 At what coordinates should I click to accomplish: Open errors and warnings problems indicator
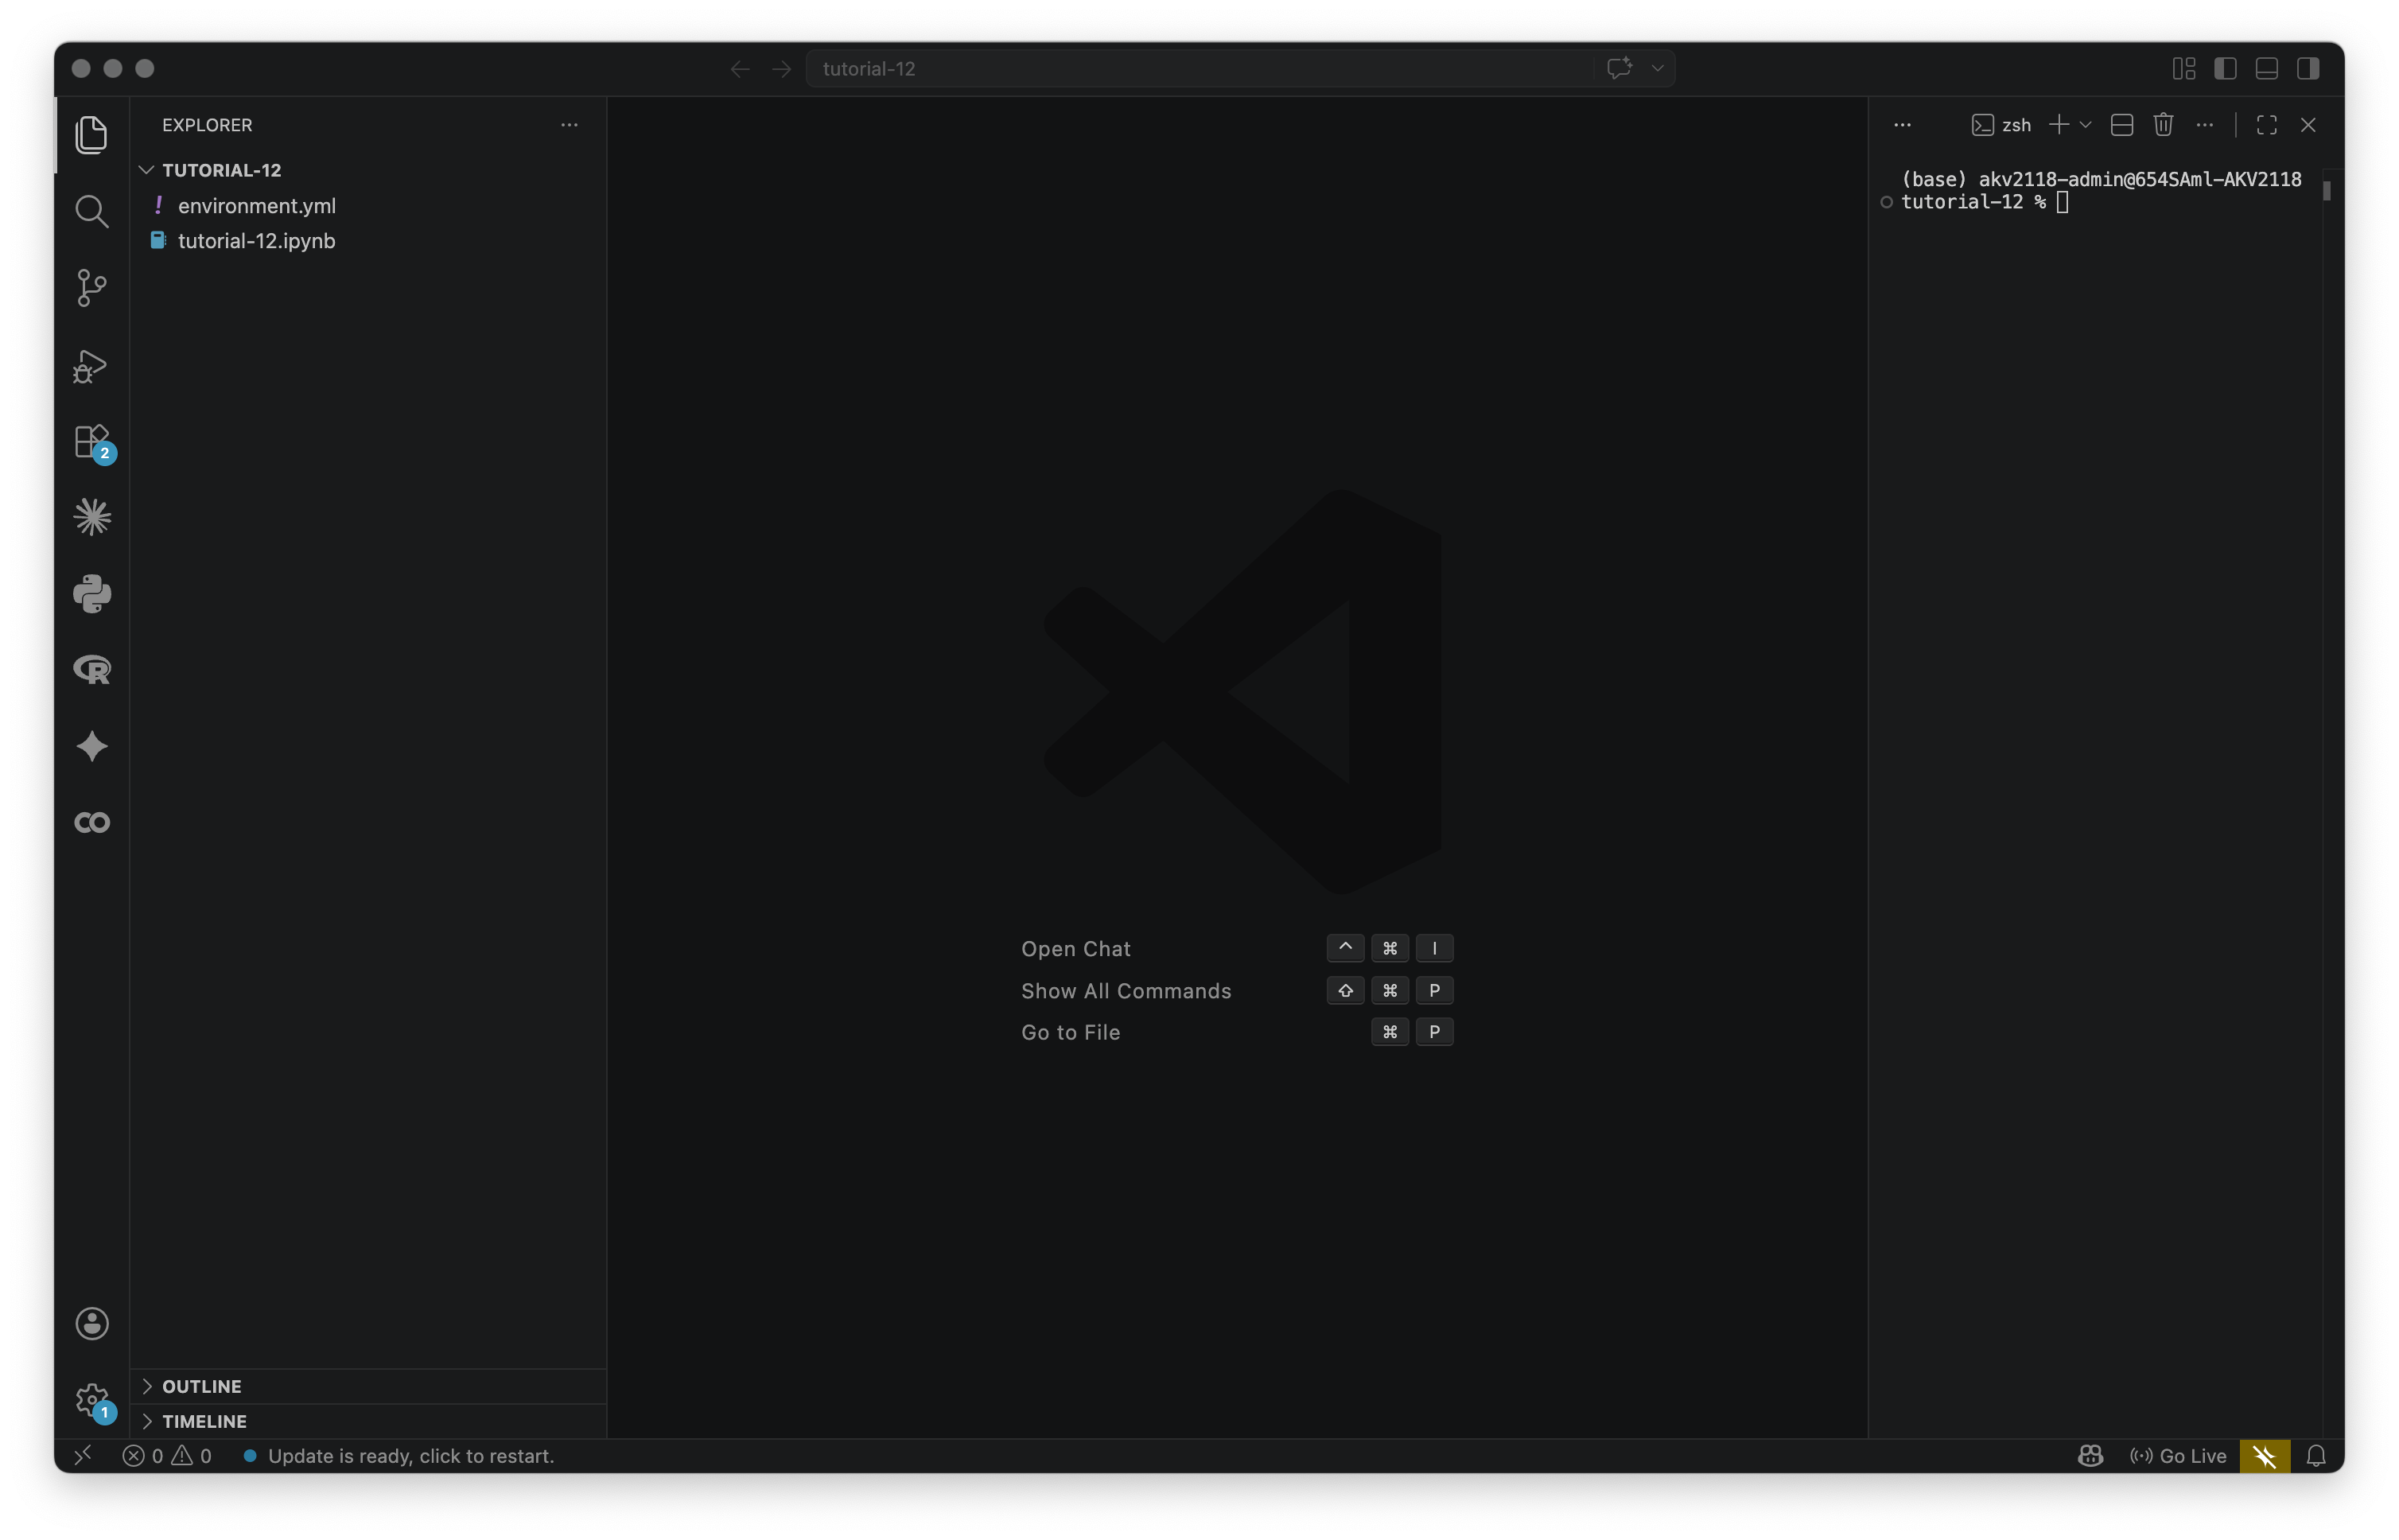167,1455
